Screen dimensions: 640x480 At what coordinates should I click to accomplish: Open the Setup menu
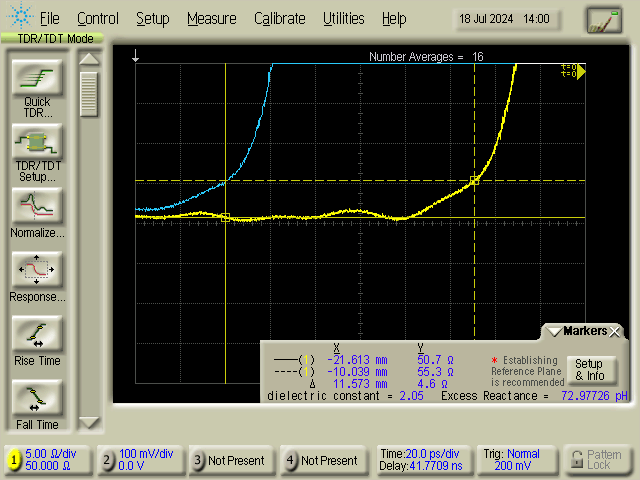153,19
